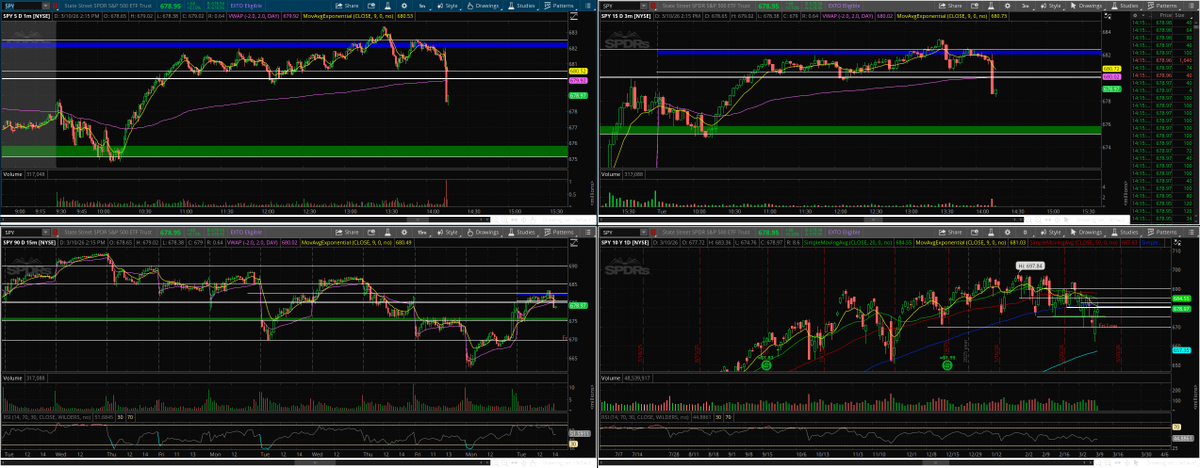The image size is (1200, 468).
Task: Click the VWAP (-2.0, 2.0, DAY) label in the 1m chart
Action: 254,16
